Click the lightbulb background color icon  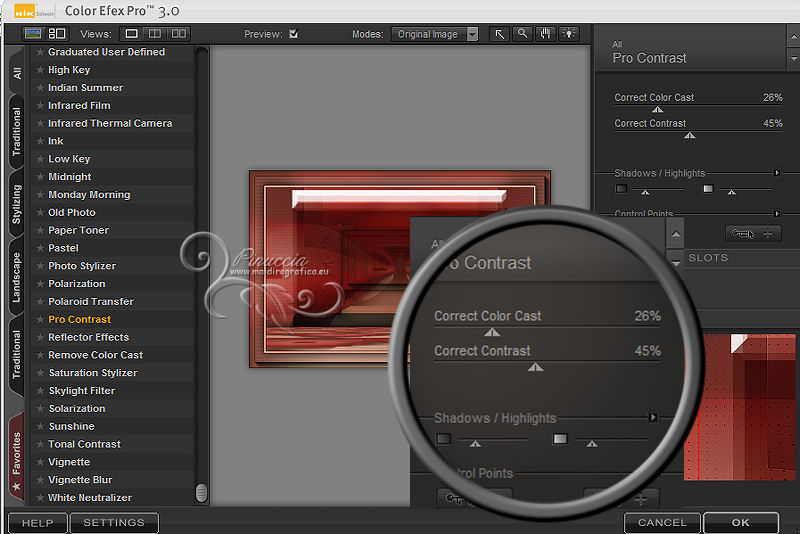click(x=569, y=34)
